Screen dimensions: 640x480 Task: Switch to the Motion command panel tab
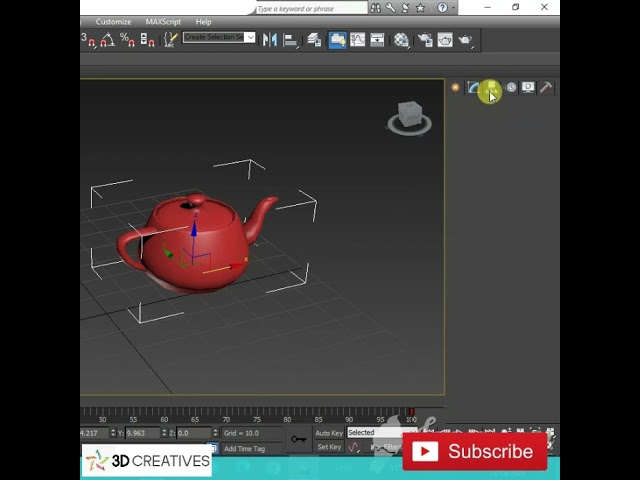click(511, 87)
